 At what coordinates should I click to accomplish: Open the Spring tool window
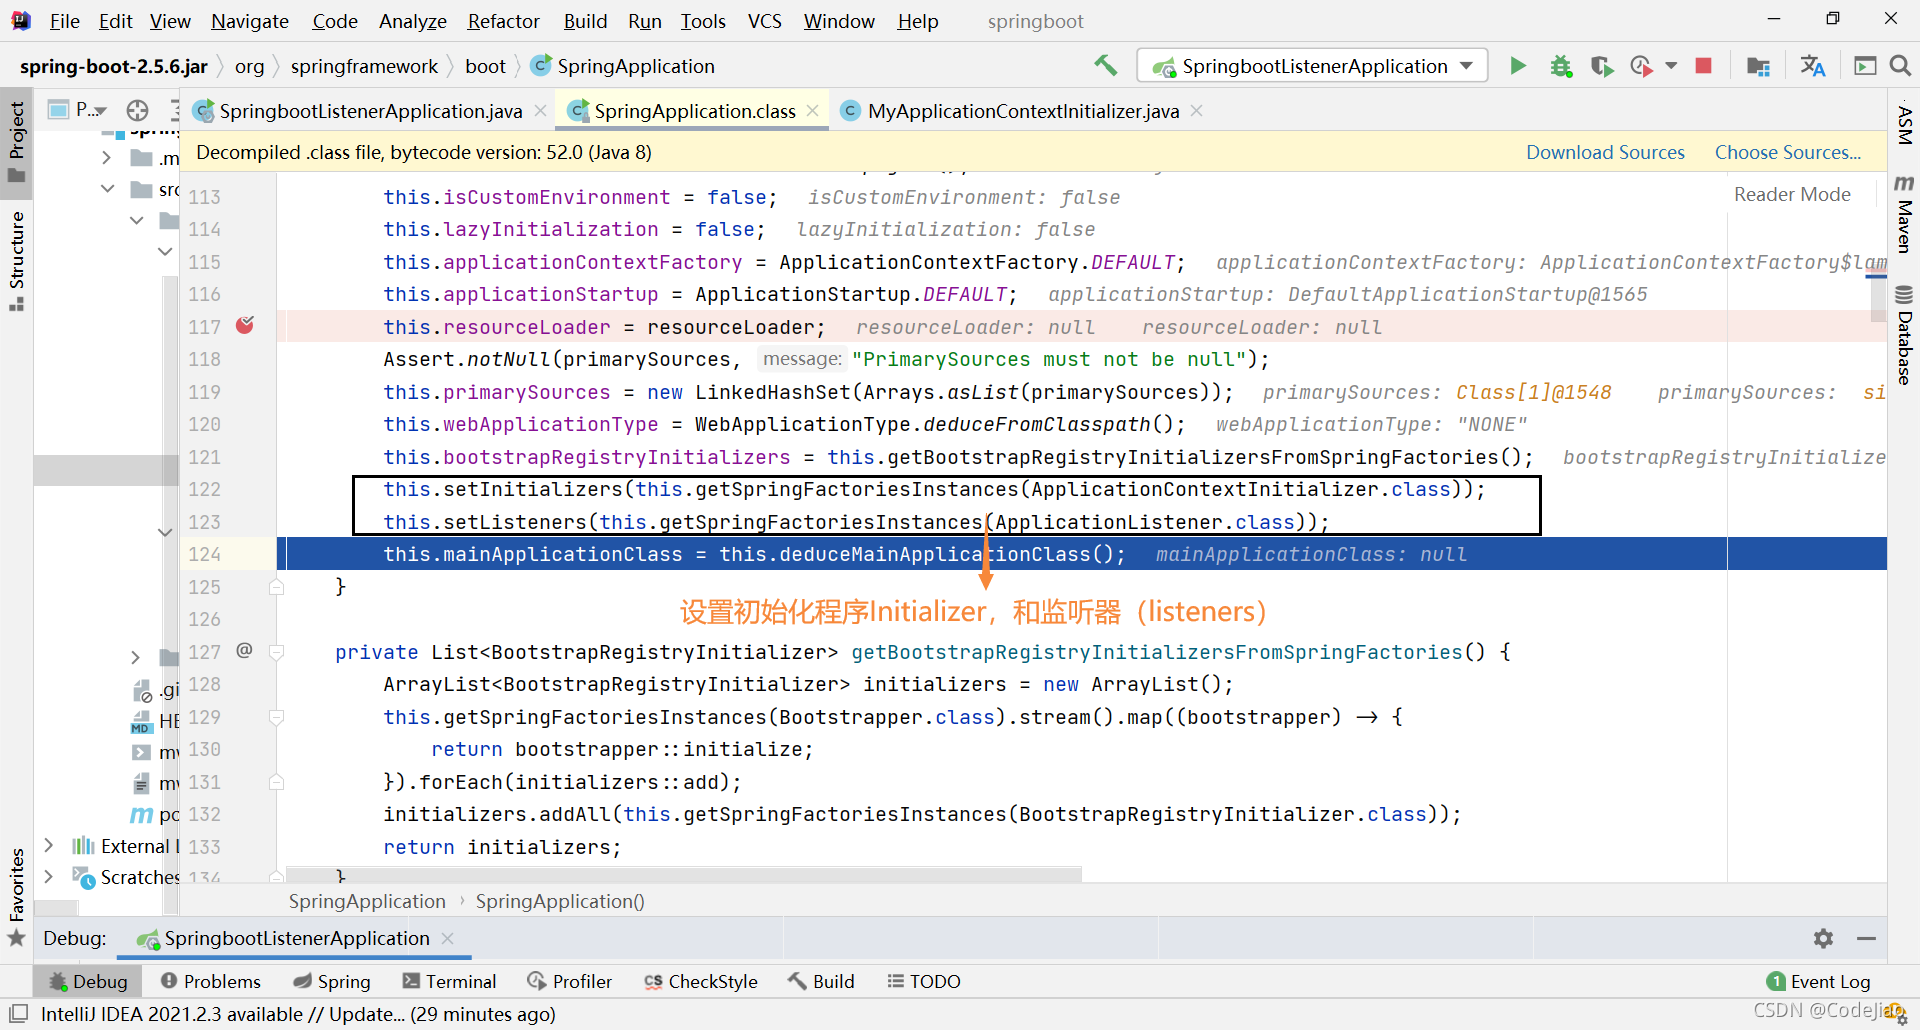pos(332,981)
